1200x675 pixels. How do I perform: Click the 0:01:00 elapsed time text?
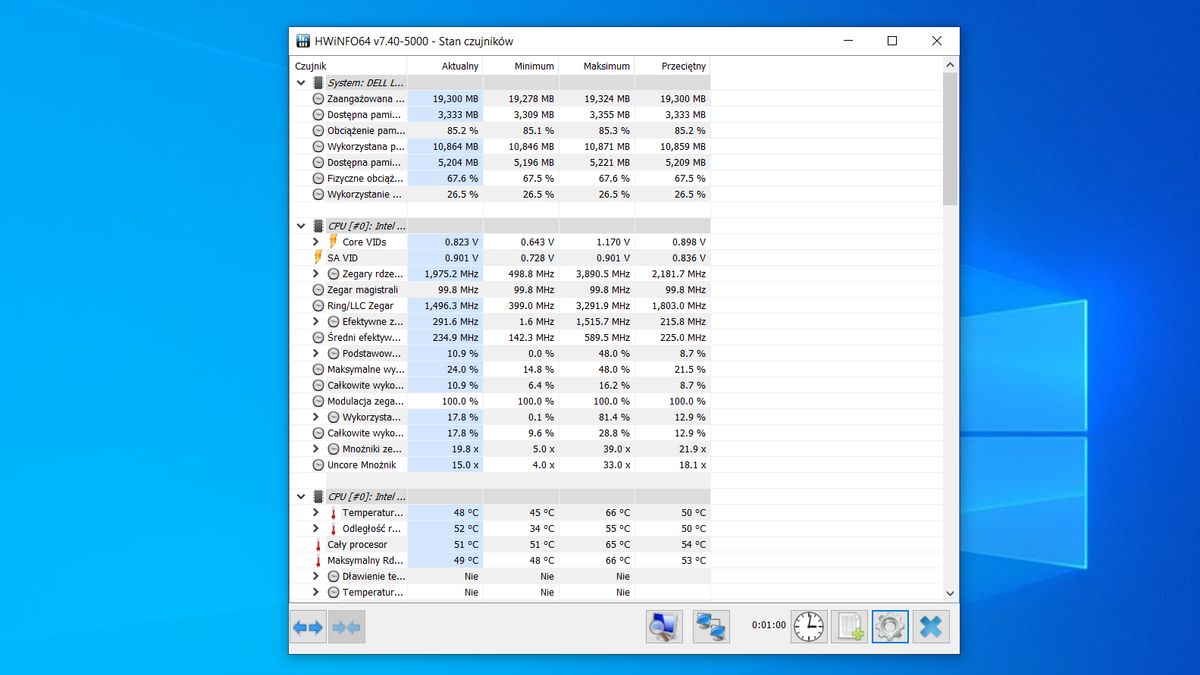pos(769,626)
